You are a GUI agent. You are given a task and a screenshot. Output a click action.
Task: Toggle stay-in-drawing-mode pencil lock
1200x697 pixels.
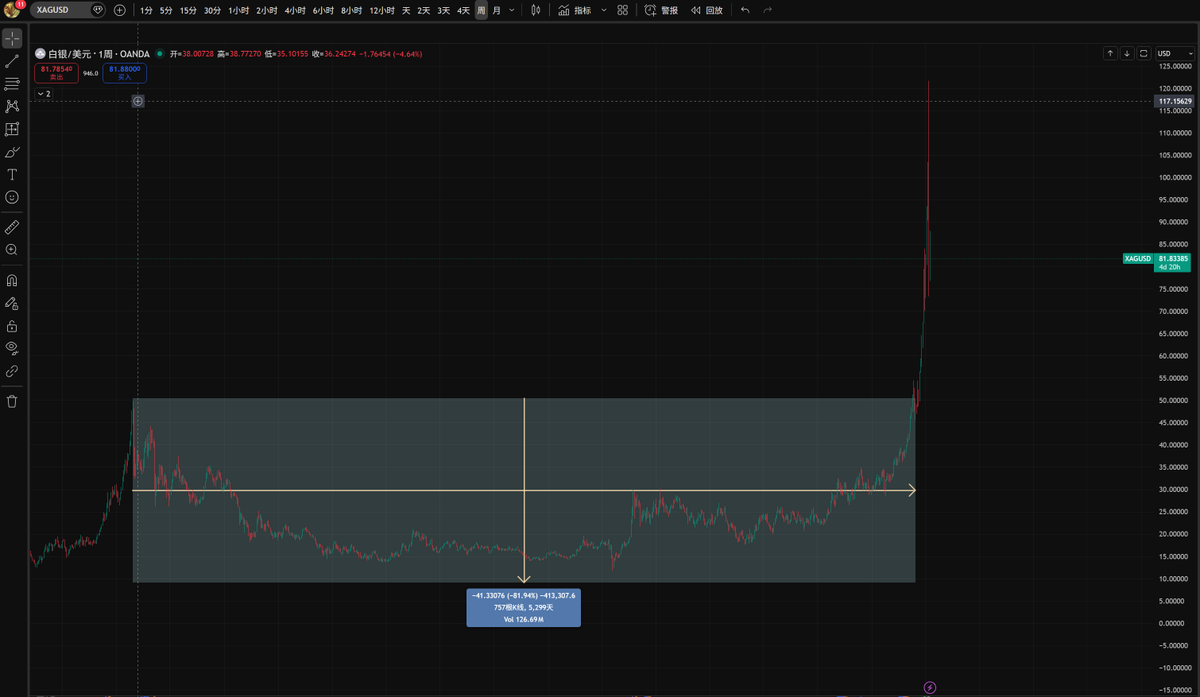pos(12,303)
